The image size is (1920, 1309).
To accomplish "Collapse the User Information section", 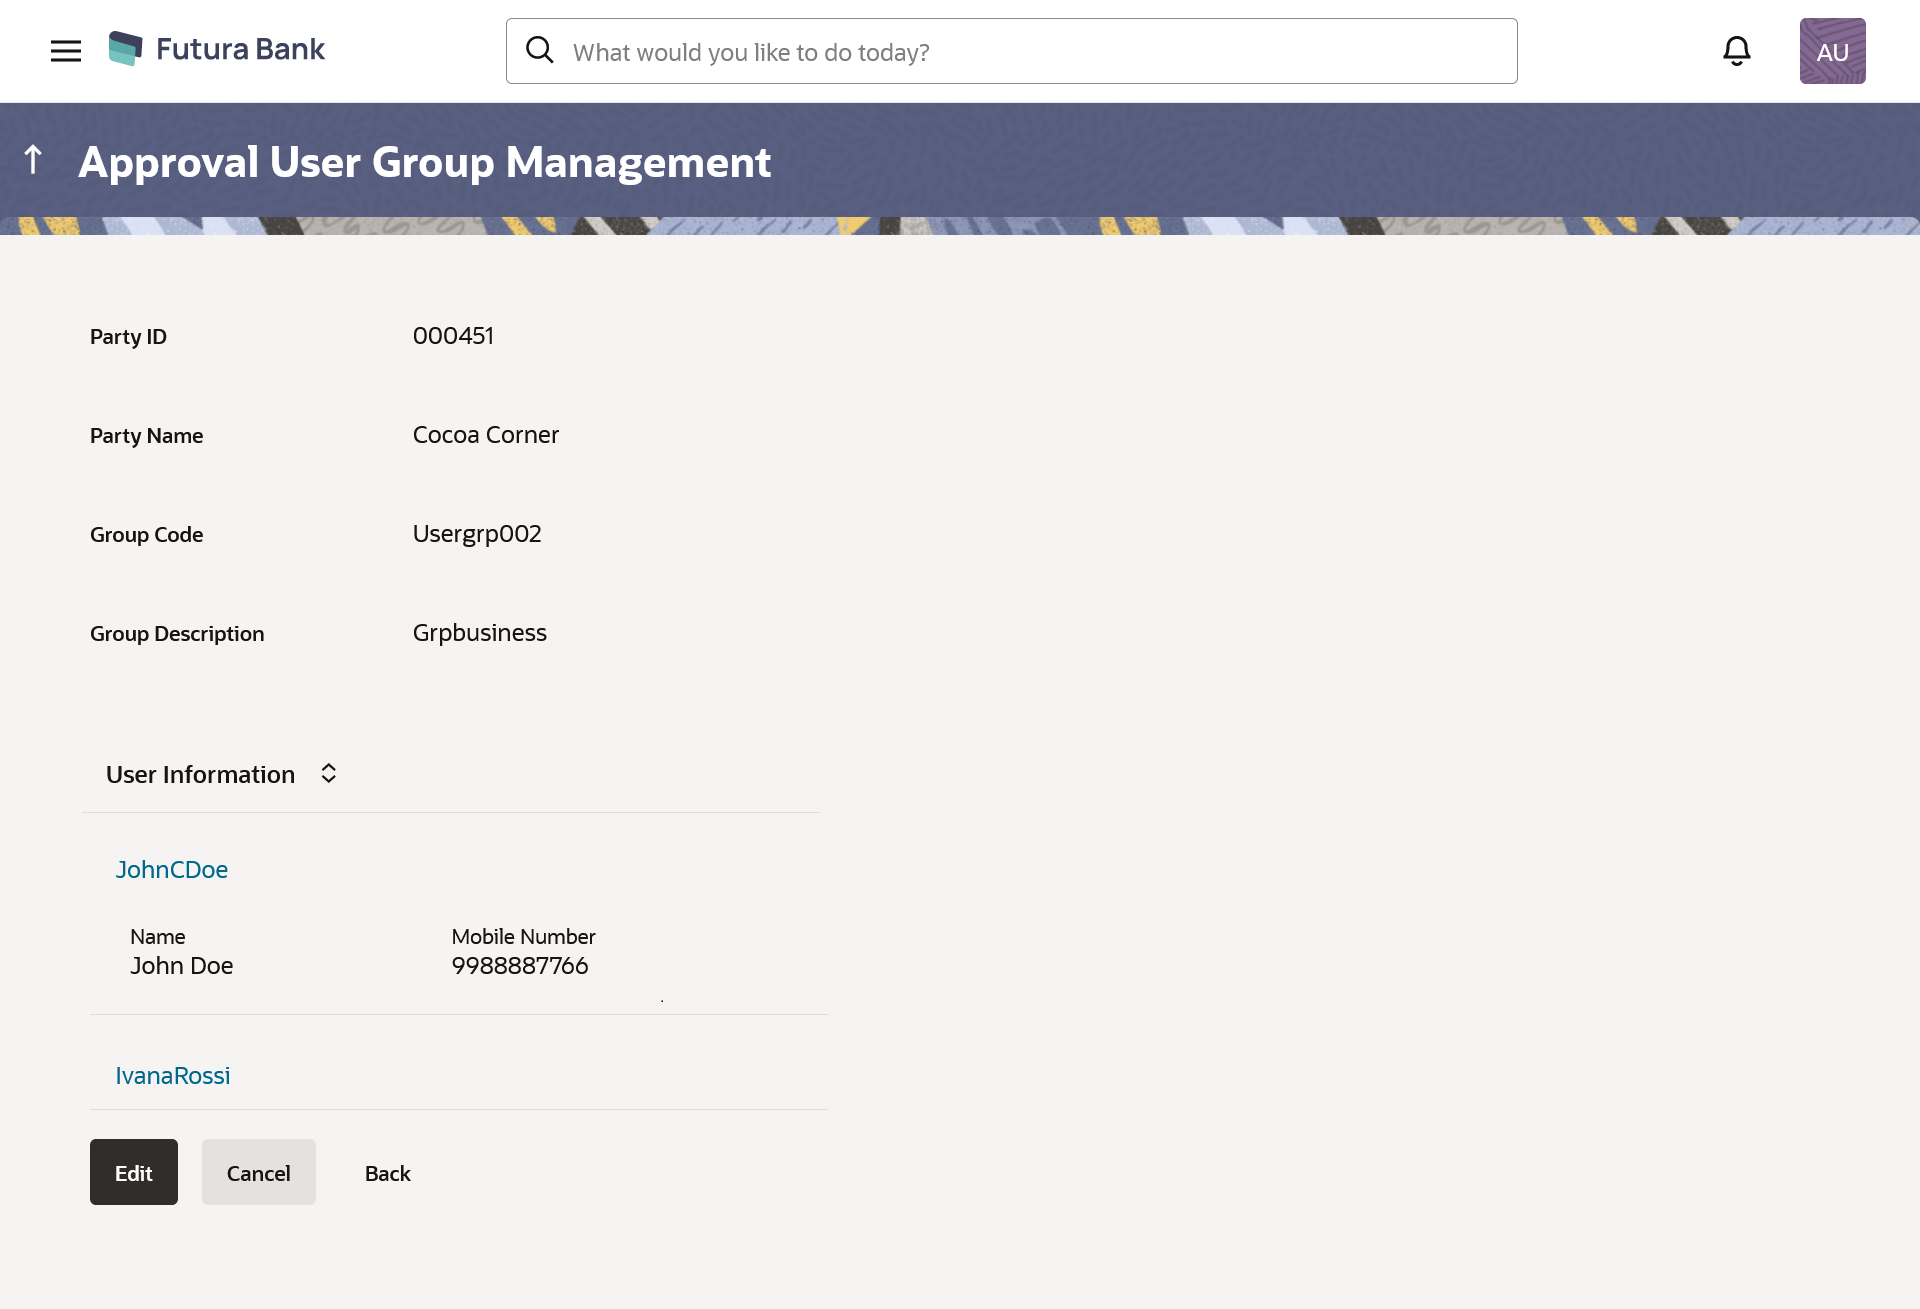I will click(x=328, y=774).
